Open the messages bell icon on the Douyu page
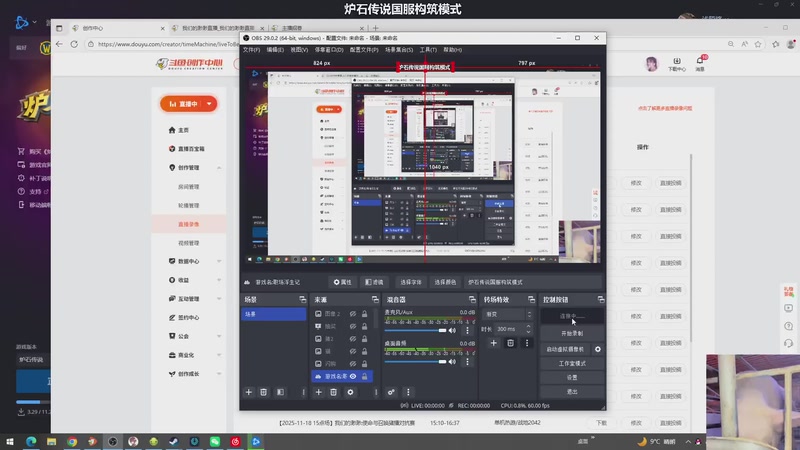 tap(700, 62)
